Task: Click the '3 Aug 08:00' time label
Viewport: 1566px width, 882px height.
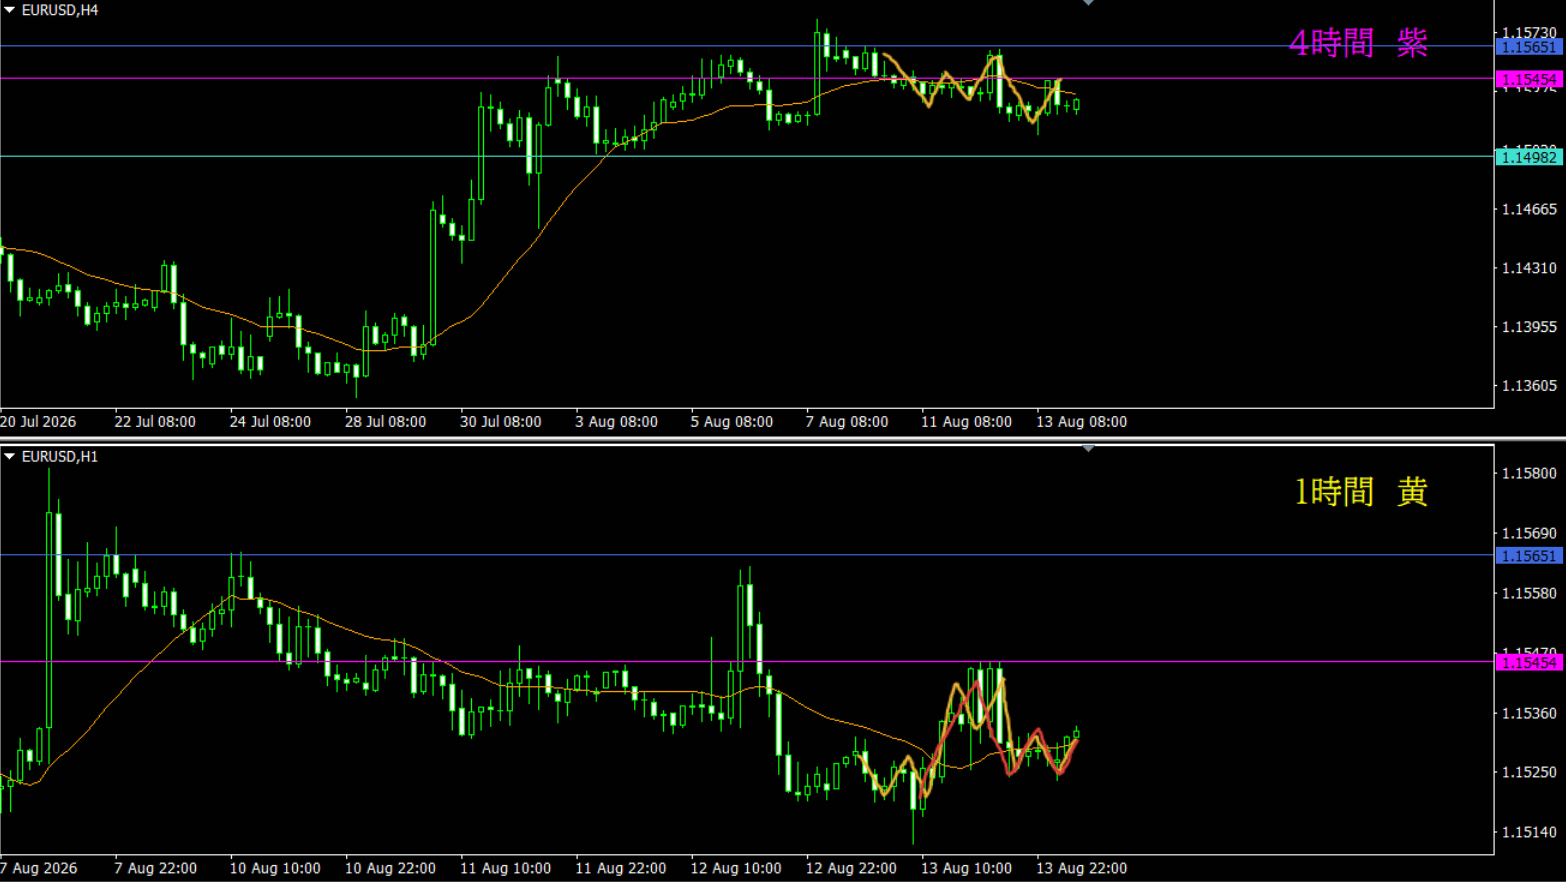Action: pyautogui.click(x=616, y=422)
